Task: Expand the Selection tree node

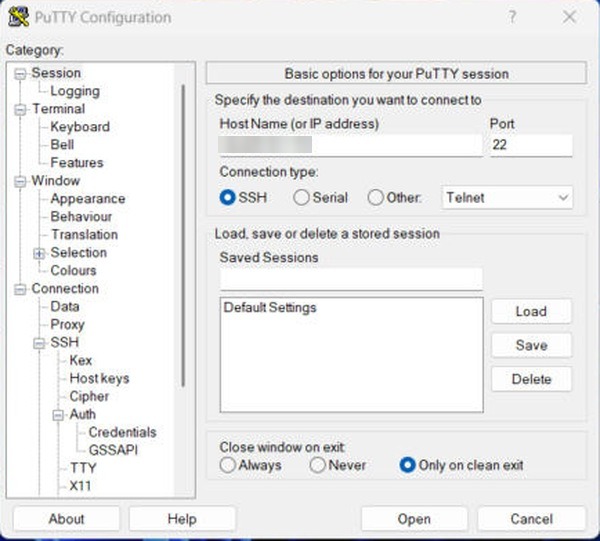Action: 39,253
